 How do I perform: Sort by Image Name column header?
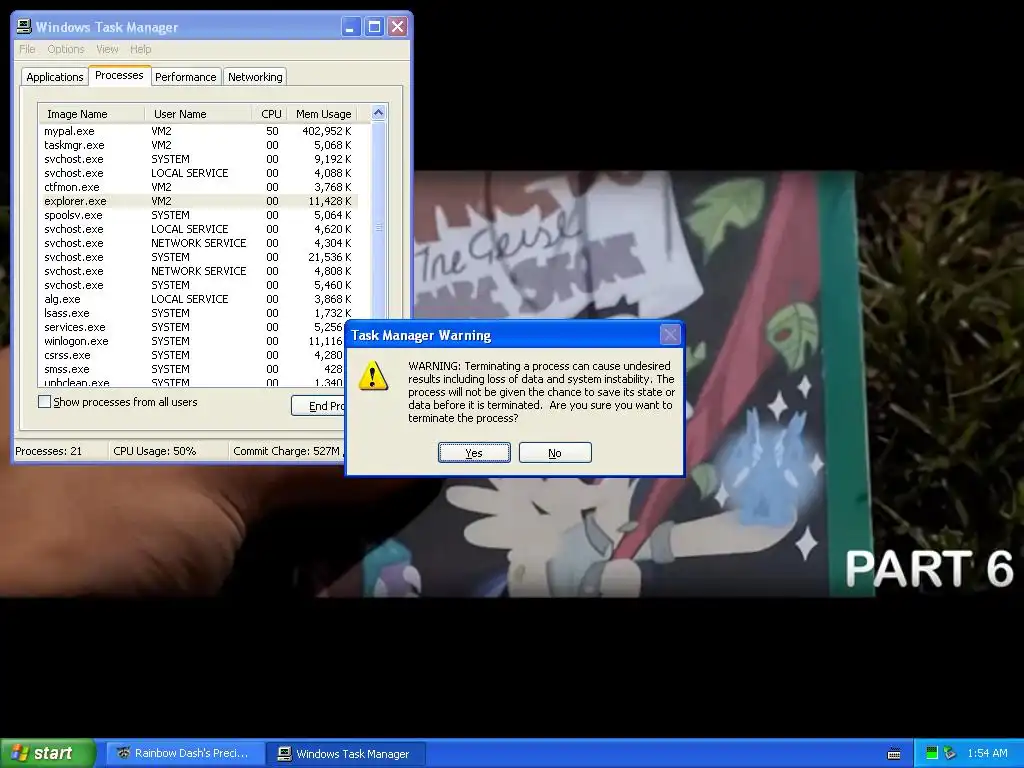tap(91, 114)
